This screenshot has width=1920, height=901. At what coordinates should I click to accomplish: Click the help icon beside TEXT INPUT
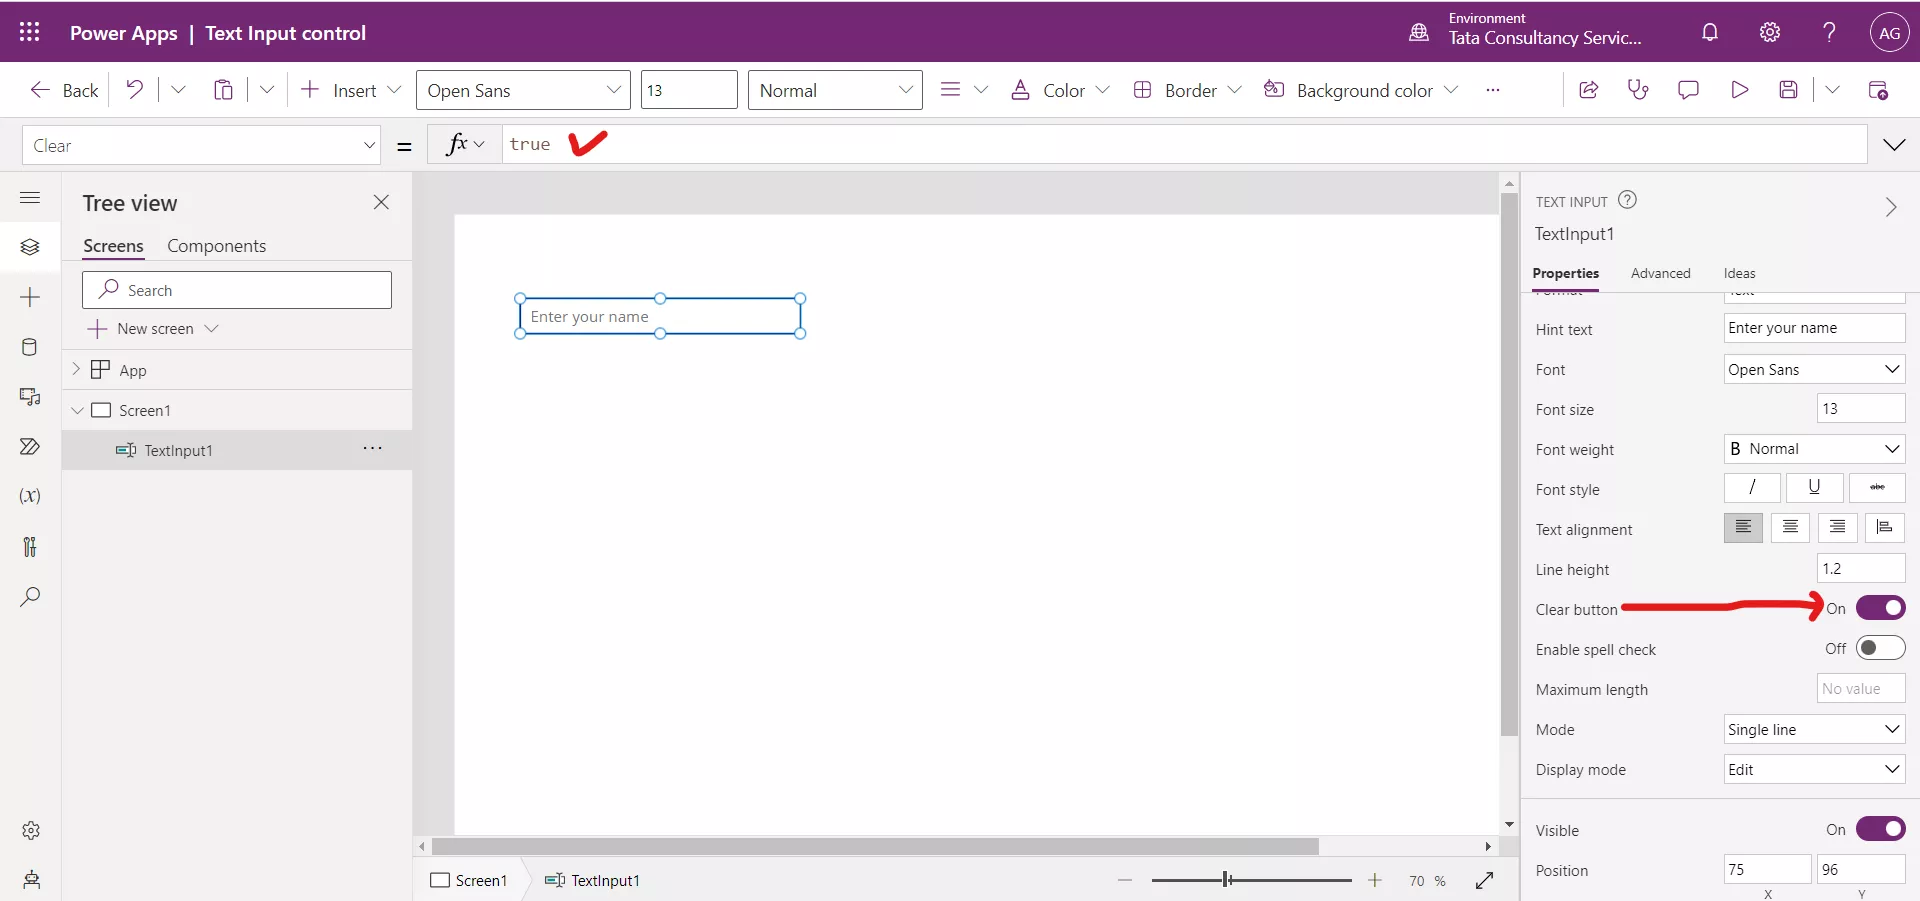[1627, 199]
